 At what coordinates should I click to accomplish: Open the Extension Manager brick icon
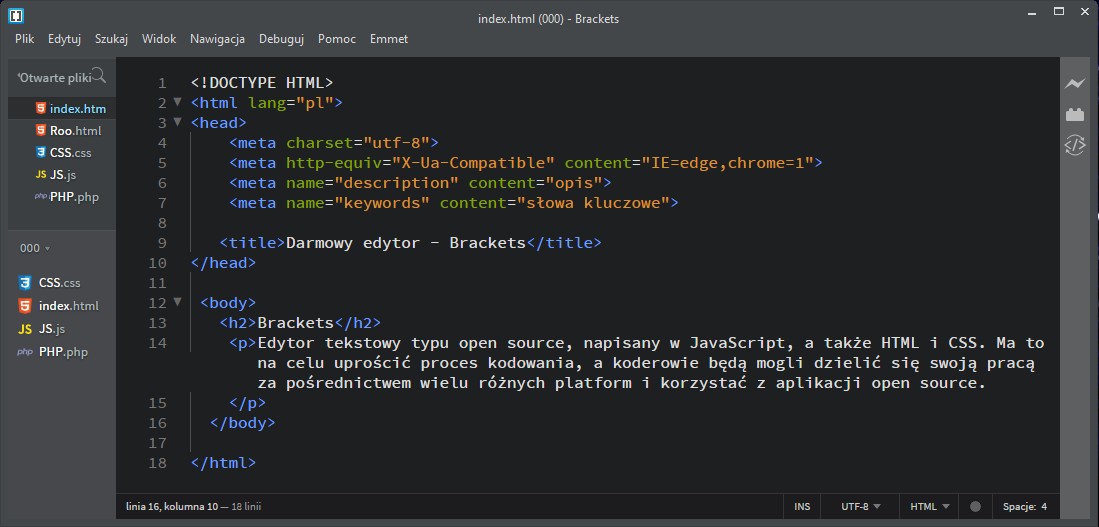point(1074,114)
